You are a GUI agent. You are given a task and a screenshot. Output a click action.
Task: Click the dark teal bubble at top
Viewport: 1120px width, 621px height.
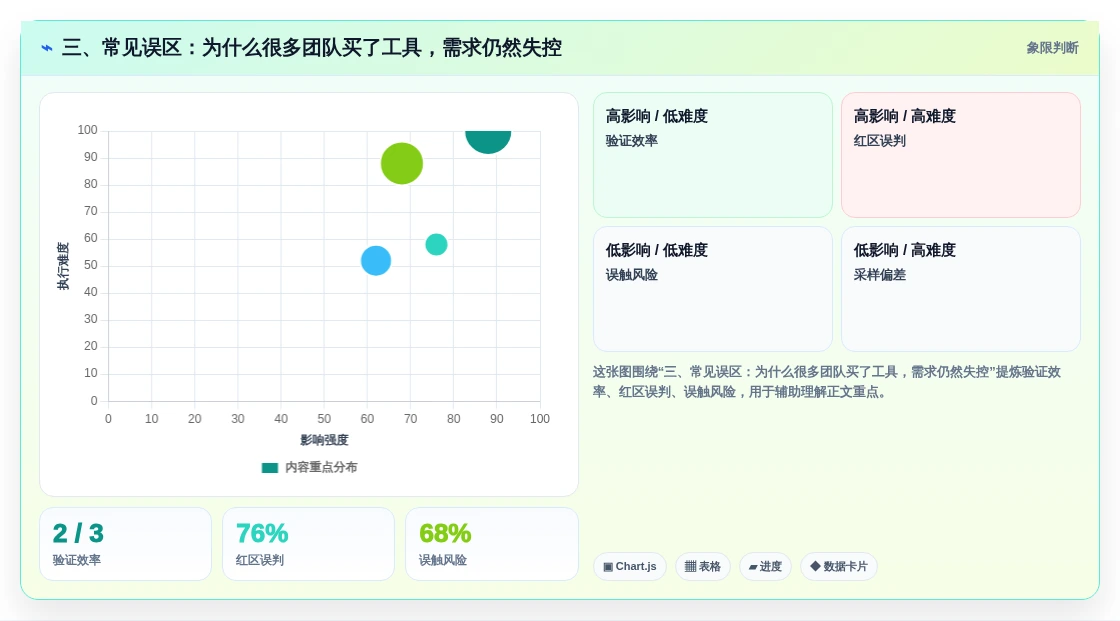488,141
